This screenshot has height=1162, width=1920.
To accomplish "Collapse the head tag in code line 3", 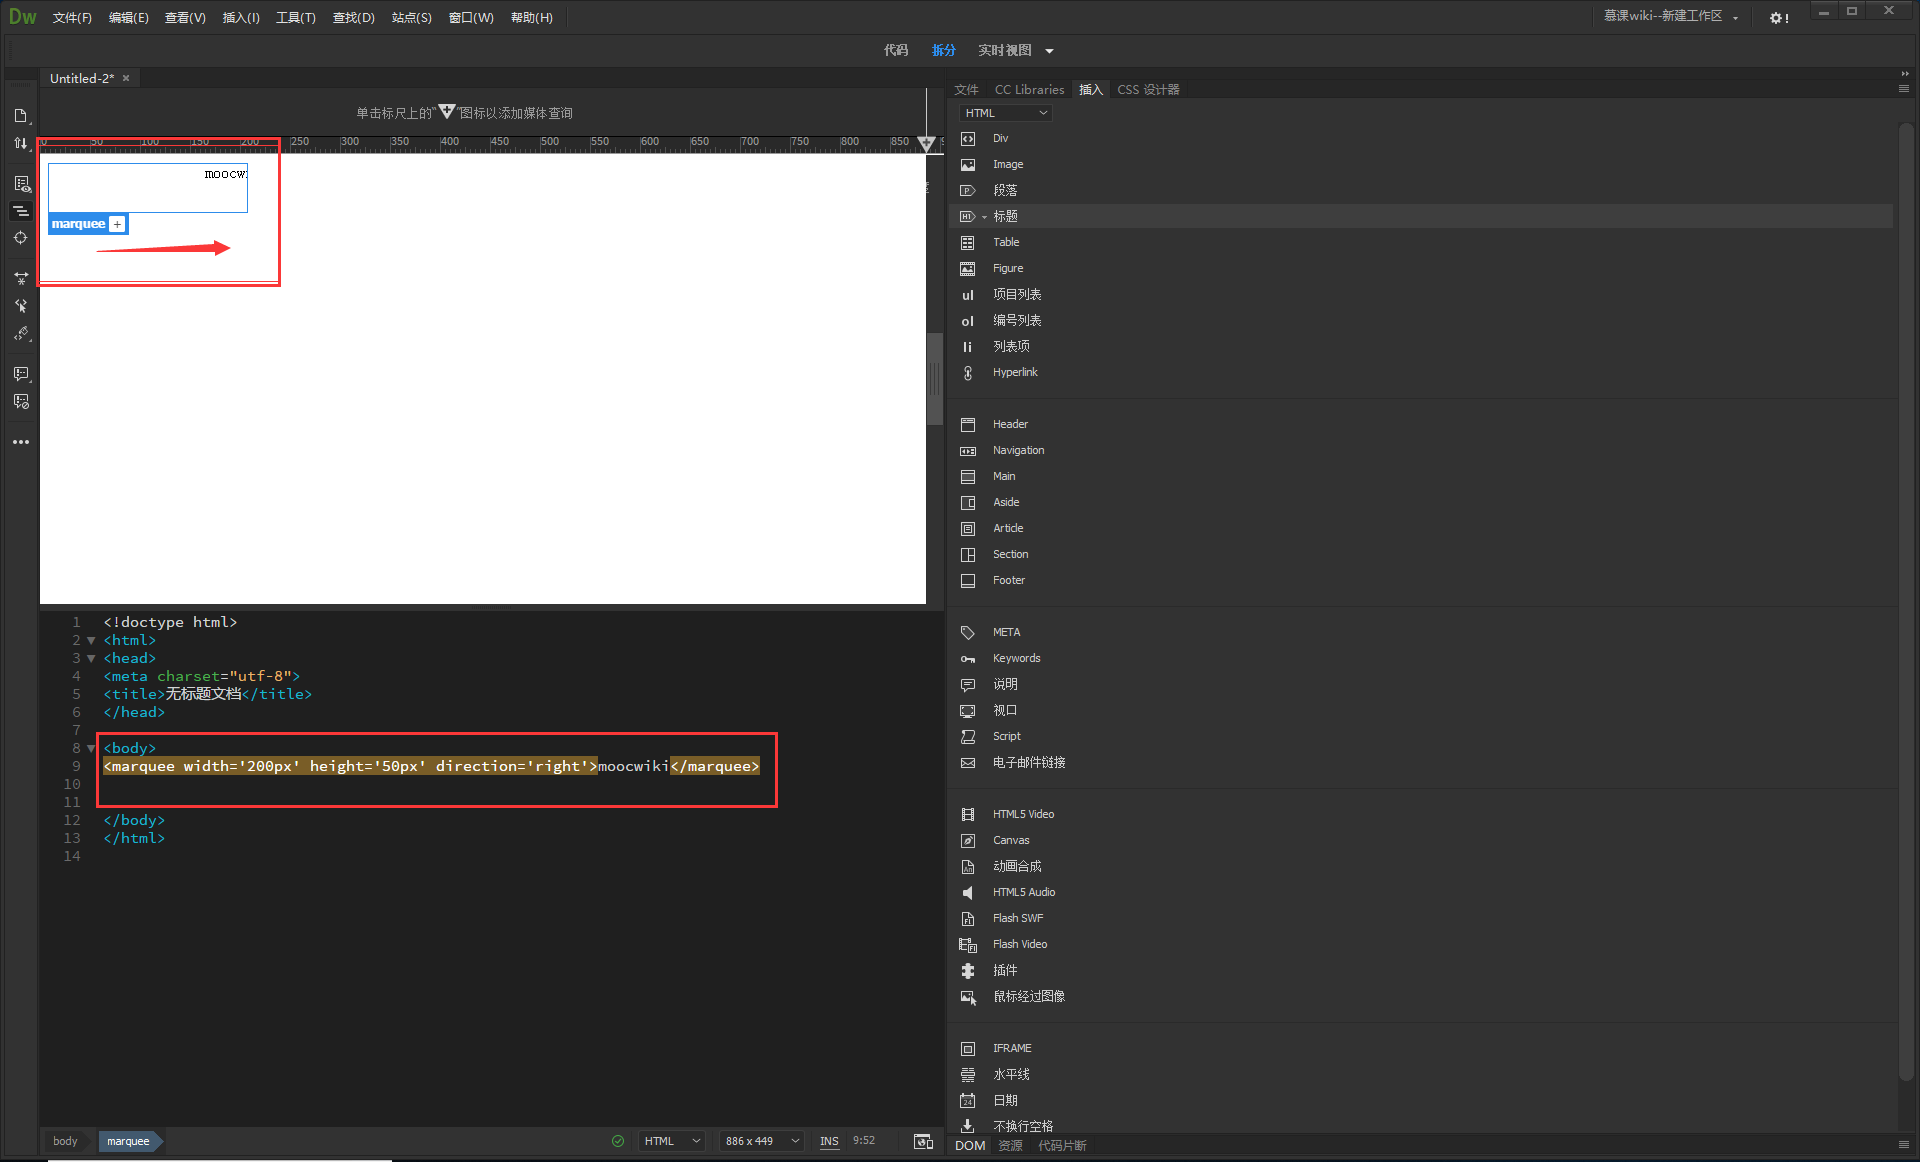I will (x=91, y=659).
